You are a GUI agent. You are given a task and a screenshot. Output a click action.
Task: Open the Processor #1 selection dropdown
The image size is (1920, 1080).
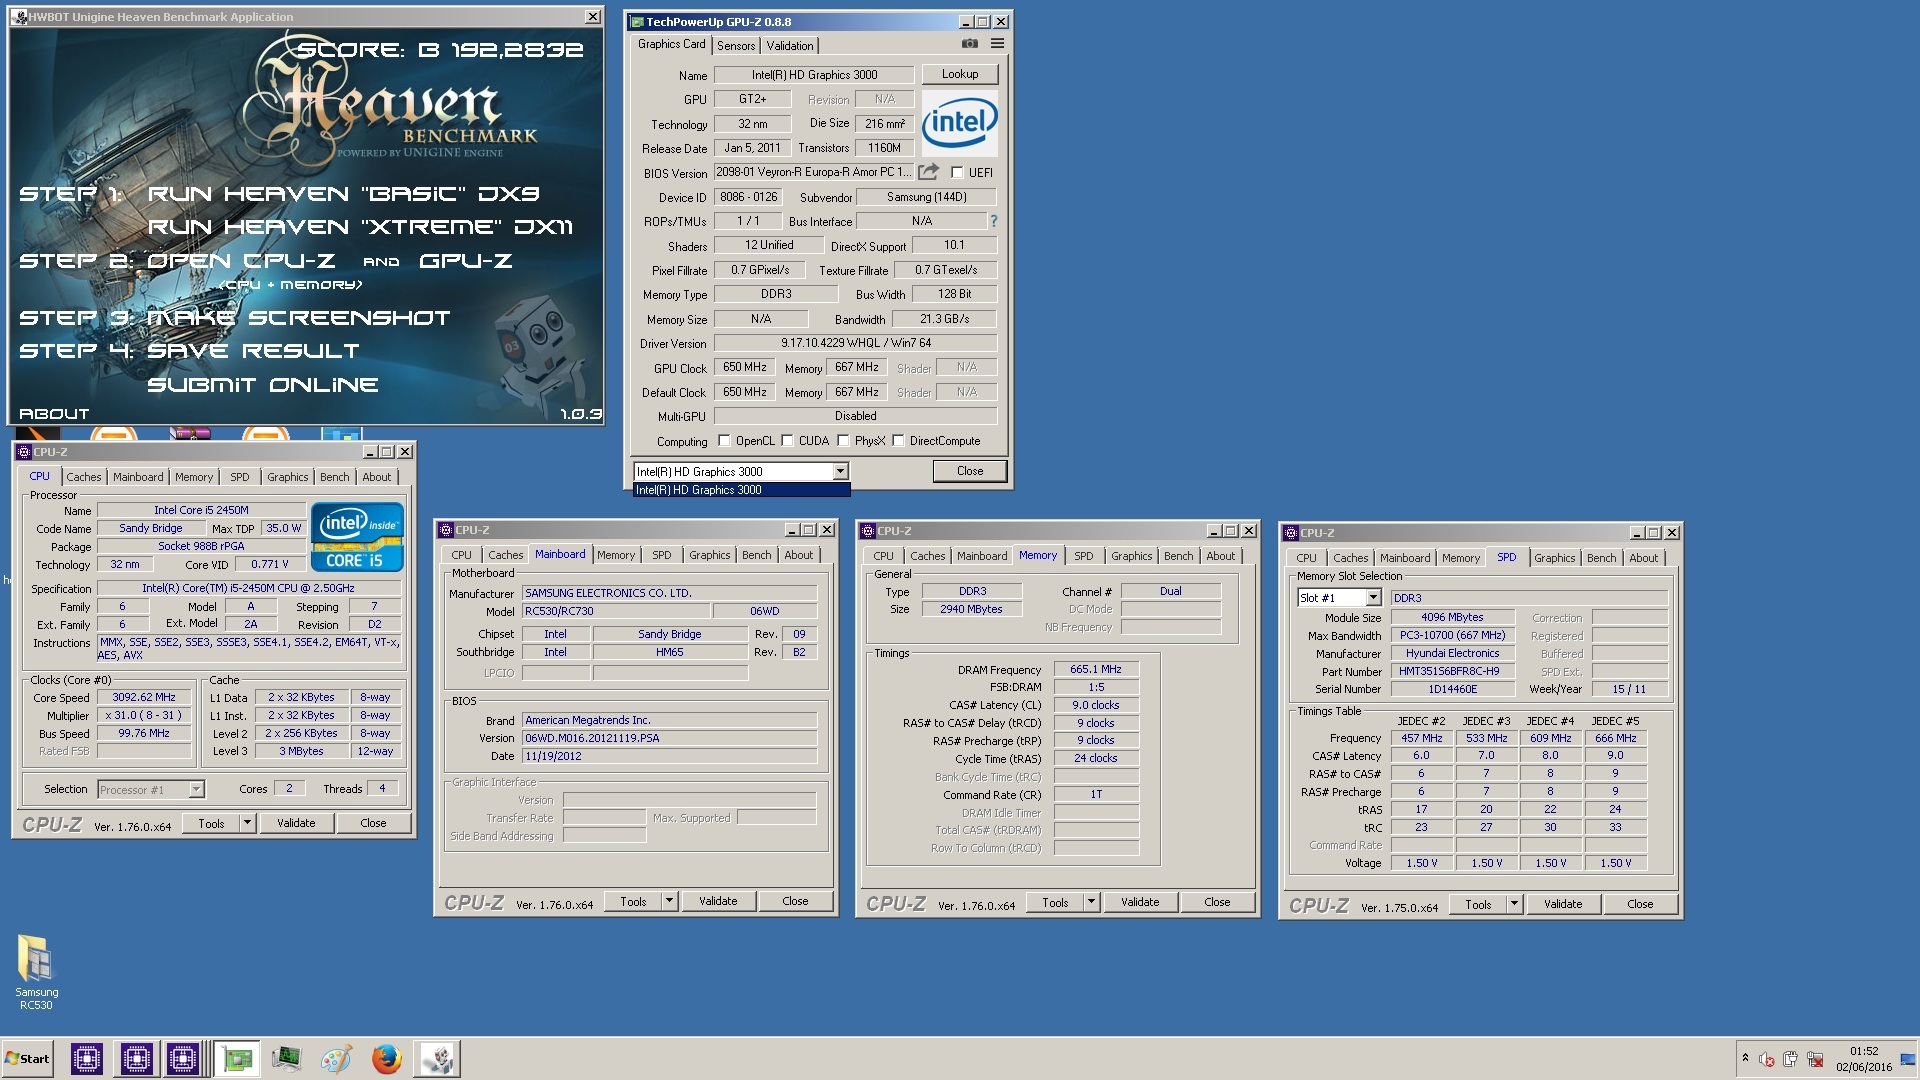coord(196,790)
